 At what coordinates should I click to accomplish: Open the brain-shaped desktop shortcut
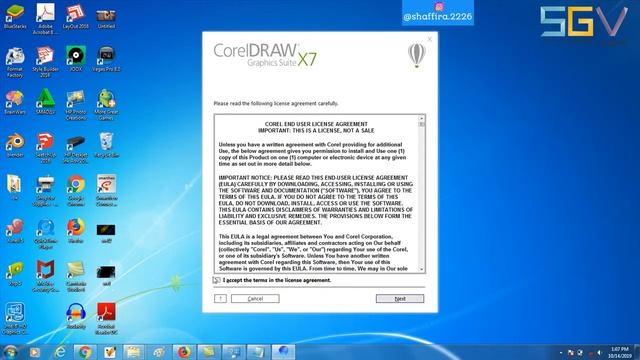(x=15, y=102)
